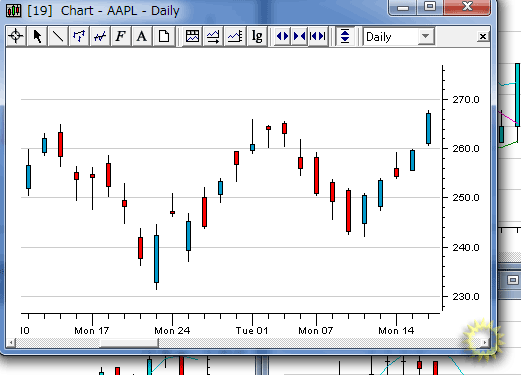Click the vertical scale adjust icon
The width and height of the screenshot is (521, 375).
[345, 36]
